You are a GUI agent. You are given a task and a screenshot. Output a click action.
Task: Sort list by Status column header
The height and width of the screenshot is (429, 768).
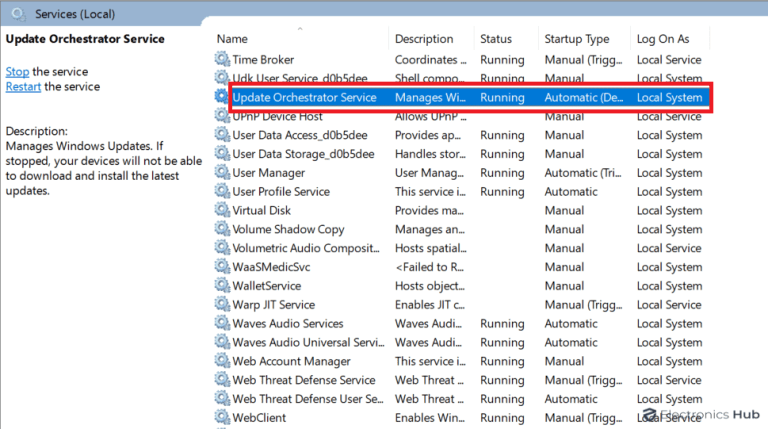coord(496,39)
